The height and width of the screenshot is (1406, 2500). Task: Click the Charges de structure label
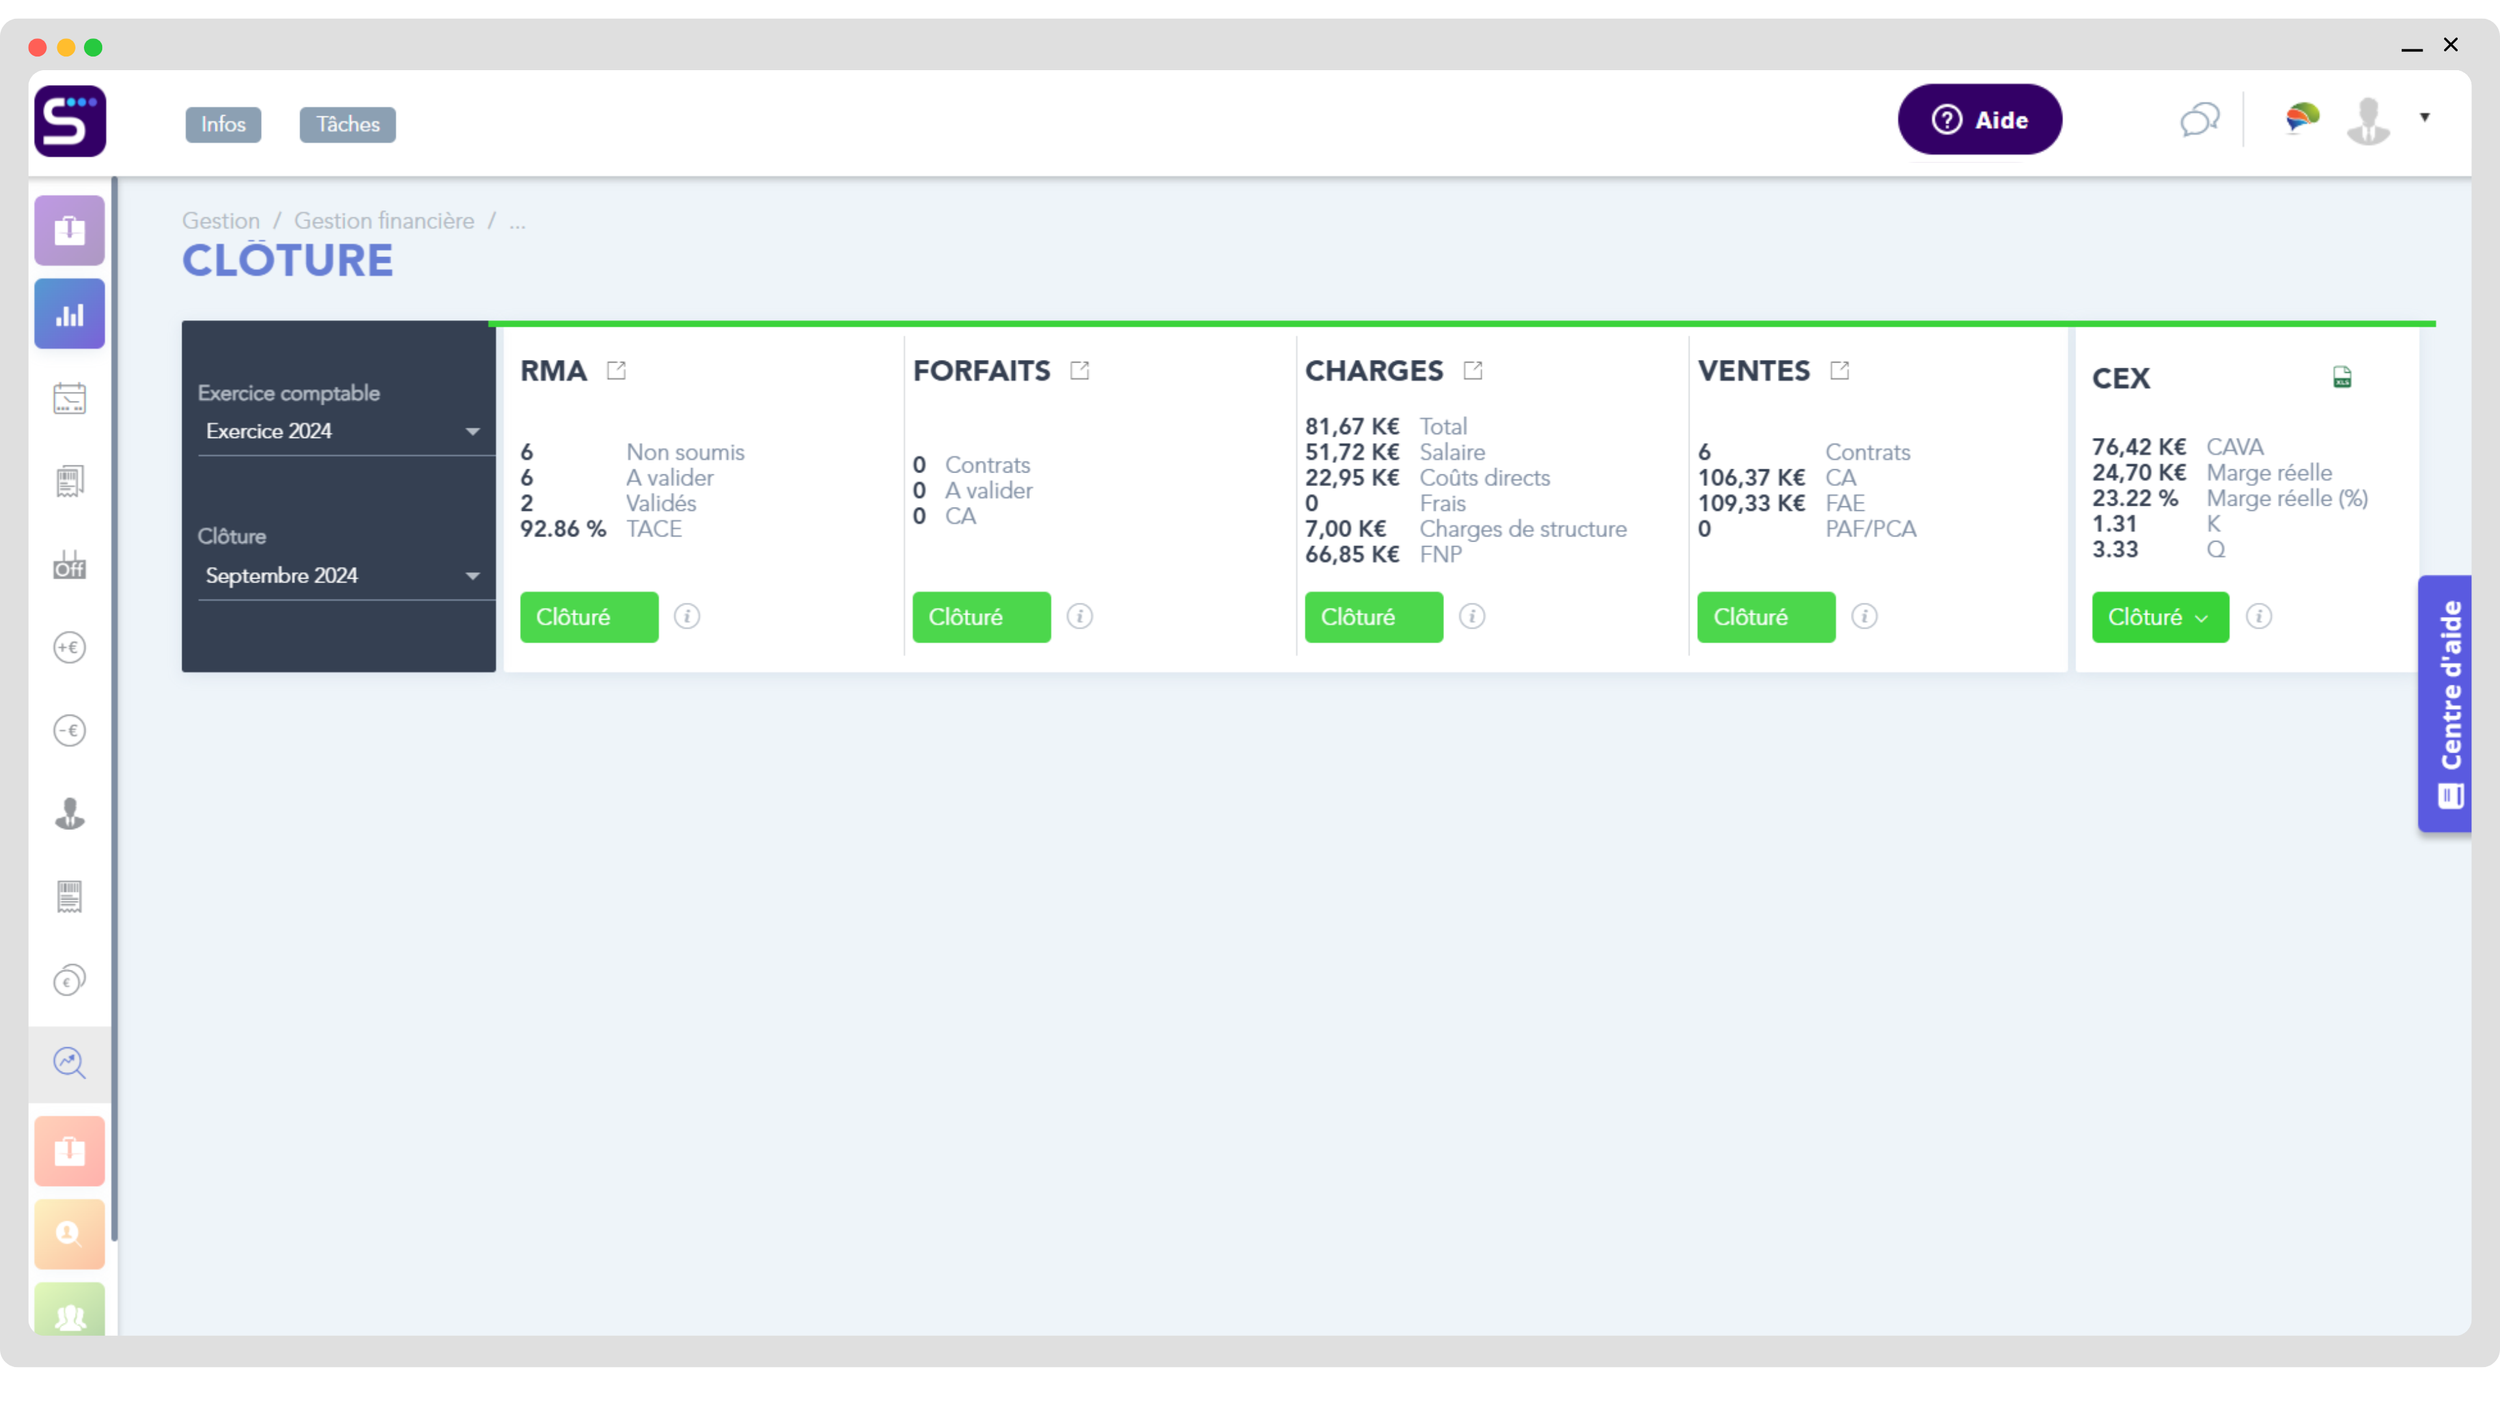click(1523, 529)
